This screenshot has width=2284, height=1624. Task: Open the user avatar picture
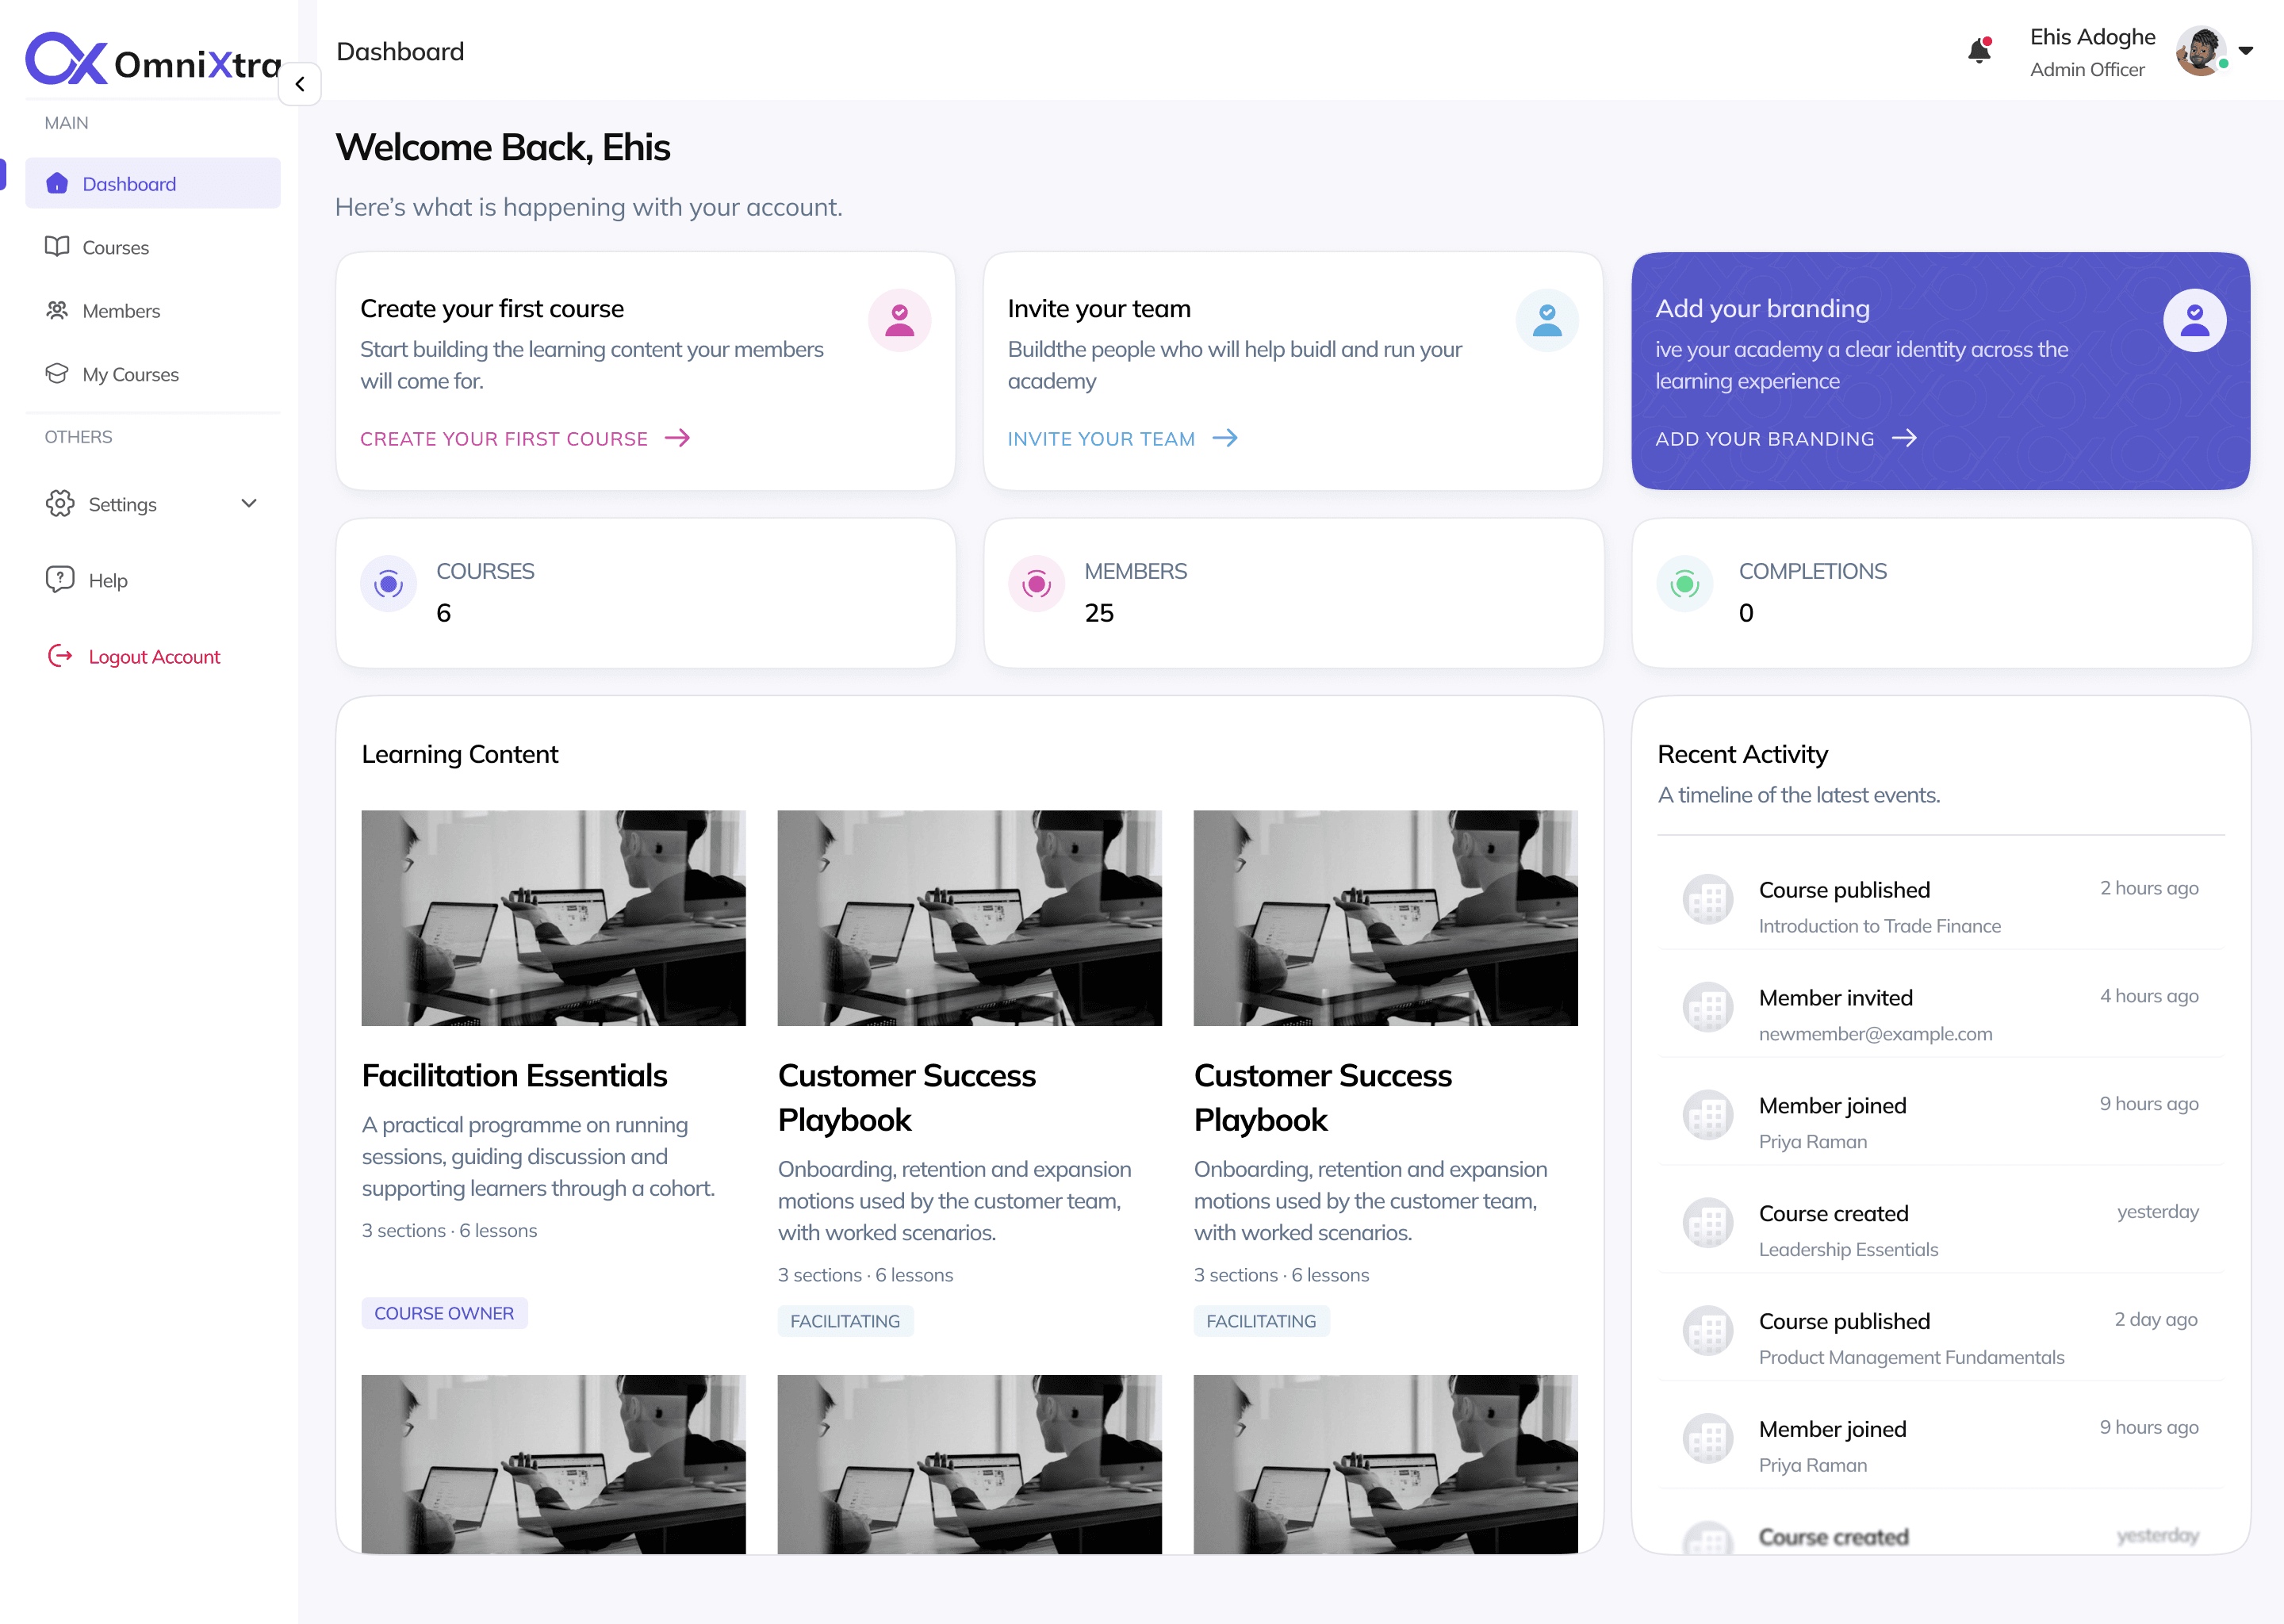click(2200, 51)
